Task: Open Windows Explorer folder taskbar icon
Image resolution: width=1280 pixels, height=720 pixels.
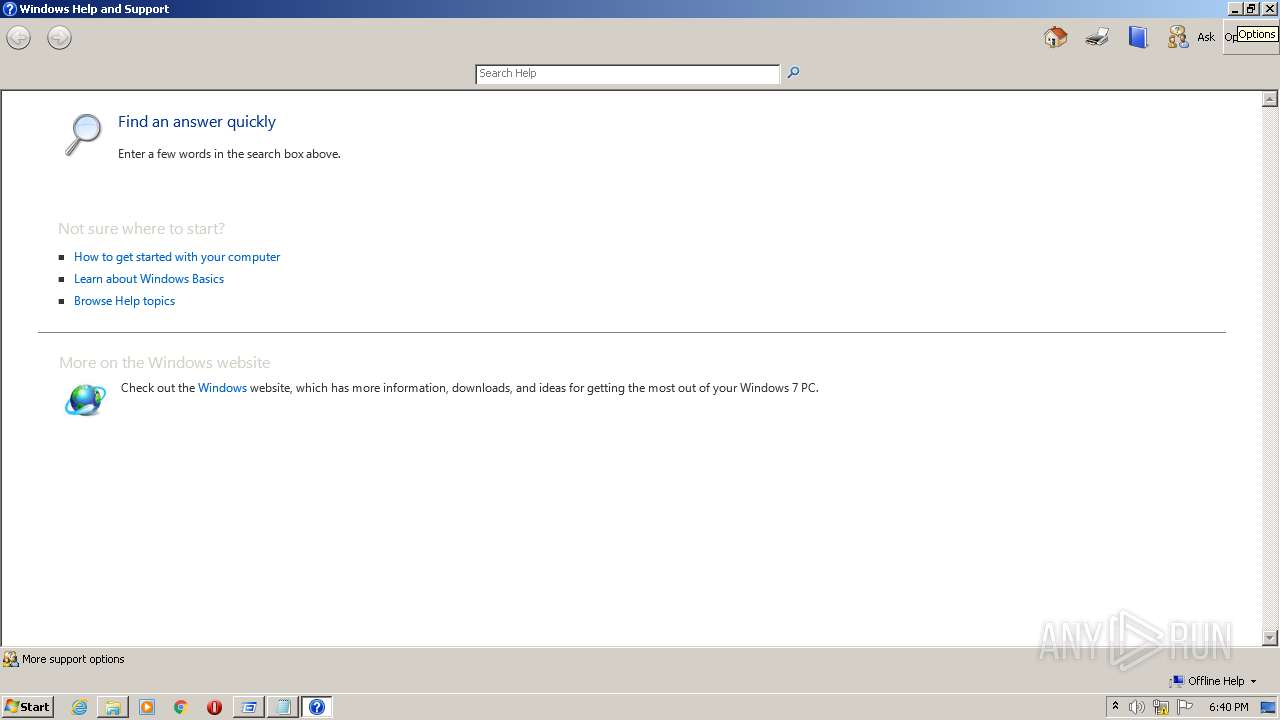Action: tap(113, 707)
